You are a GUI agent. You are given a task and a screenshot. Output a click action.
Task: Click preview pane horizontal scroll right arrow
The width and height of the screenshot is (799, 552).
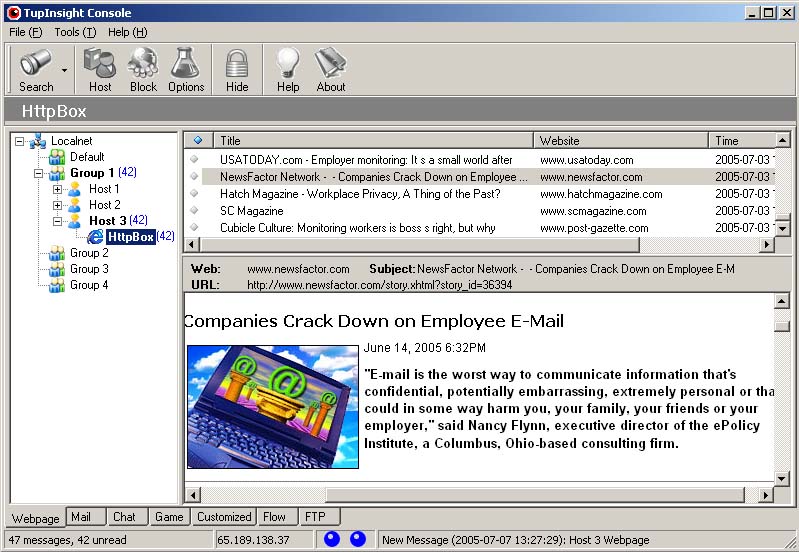(765, 494)
